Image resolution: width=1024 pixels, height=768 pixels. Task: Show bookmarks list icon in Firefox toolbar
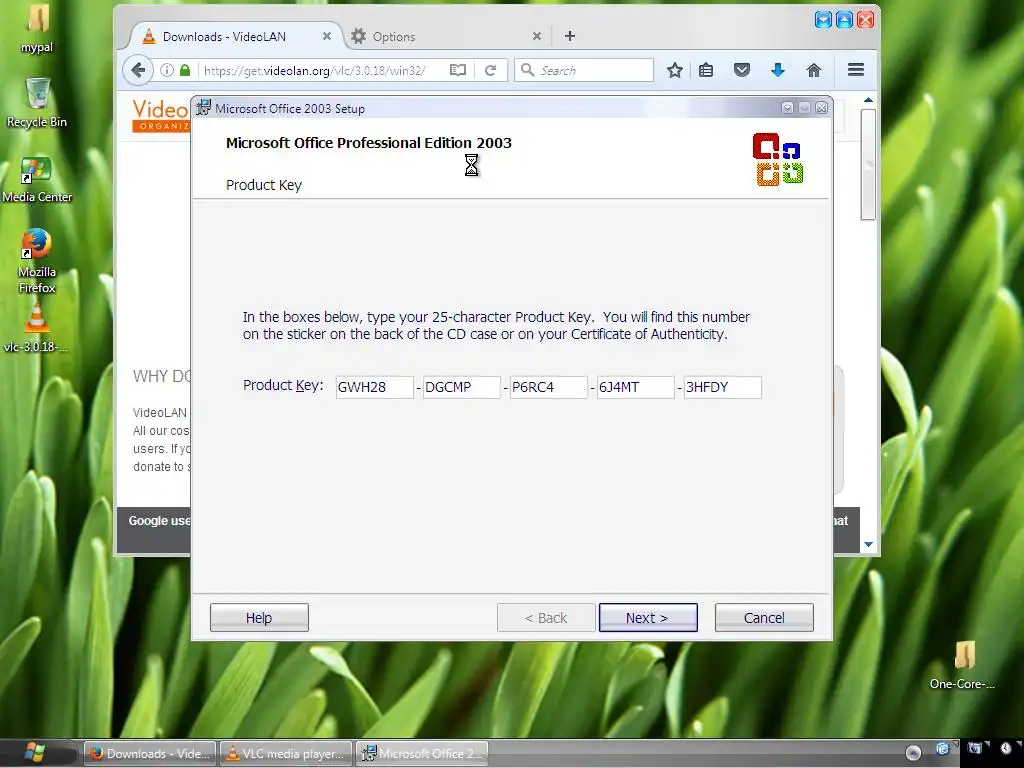(x=706, y=70)
